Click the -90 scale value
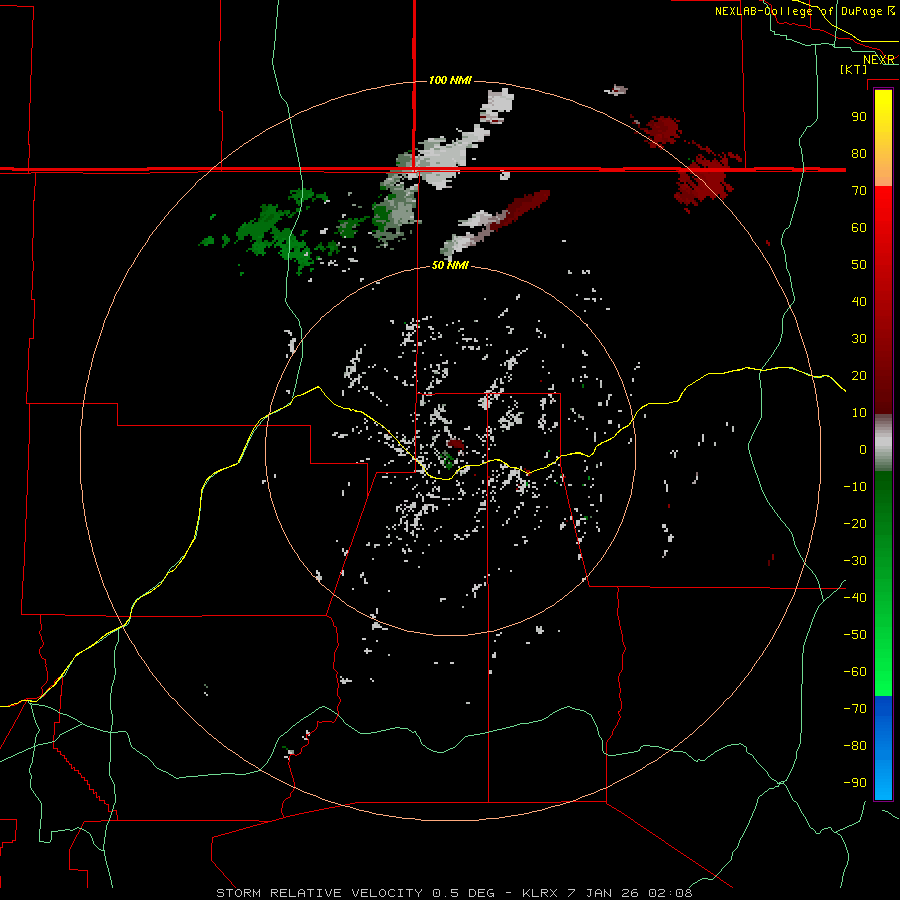This screenshot has width=900, height=900. pos(855,783)
